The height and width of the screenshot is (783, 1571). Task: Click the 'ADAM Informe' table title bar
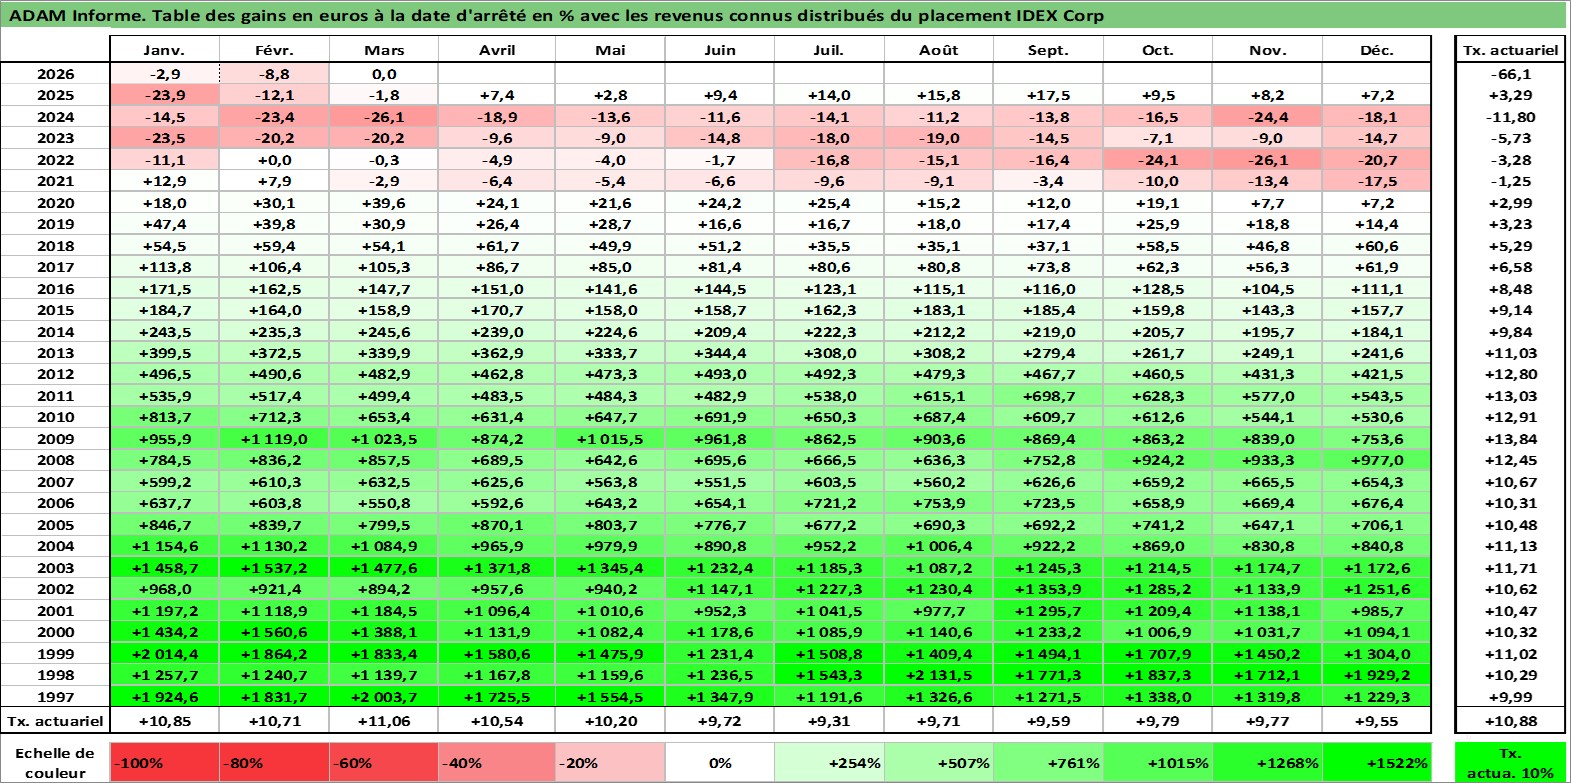tap(784, 15)
